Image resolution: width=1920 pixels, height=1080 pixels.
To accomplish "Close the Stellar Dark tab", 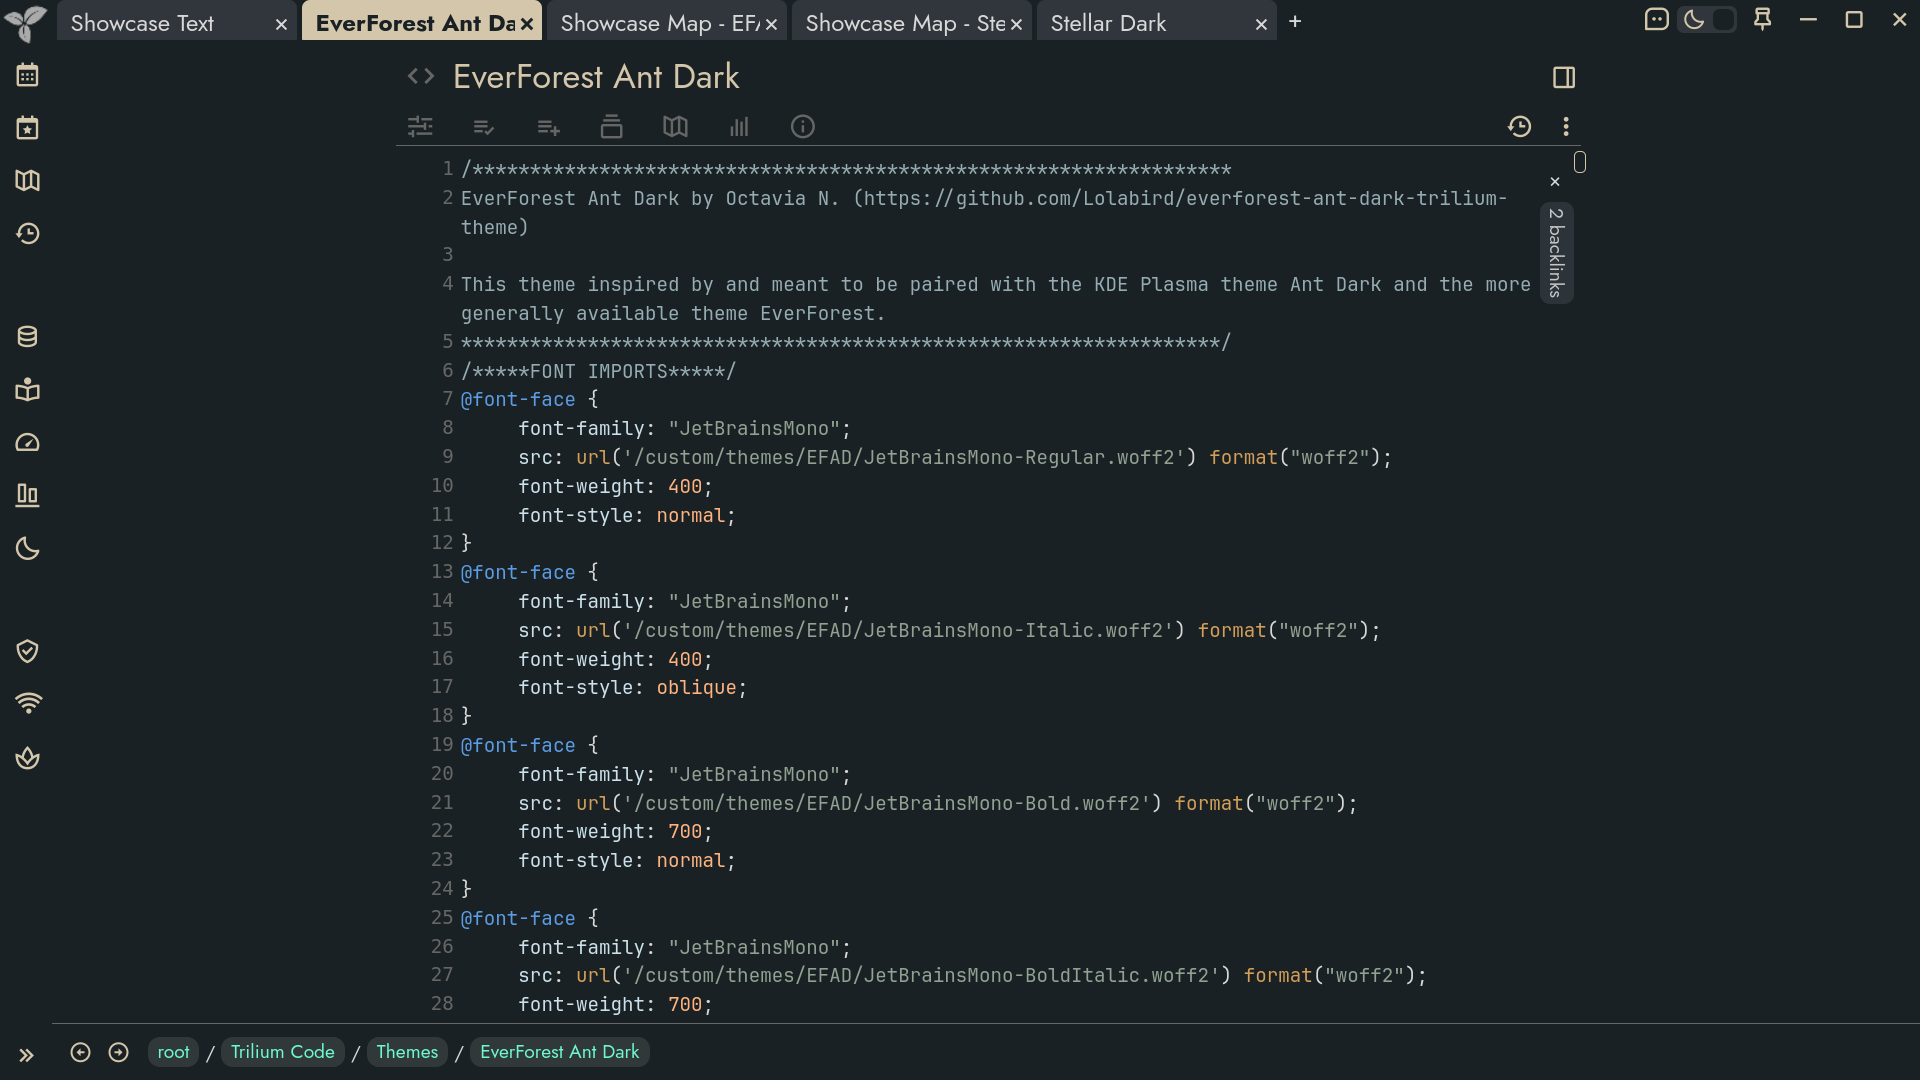I will click(x=1261, y=24).
